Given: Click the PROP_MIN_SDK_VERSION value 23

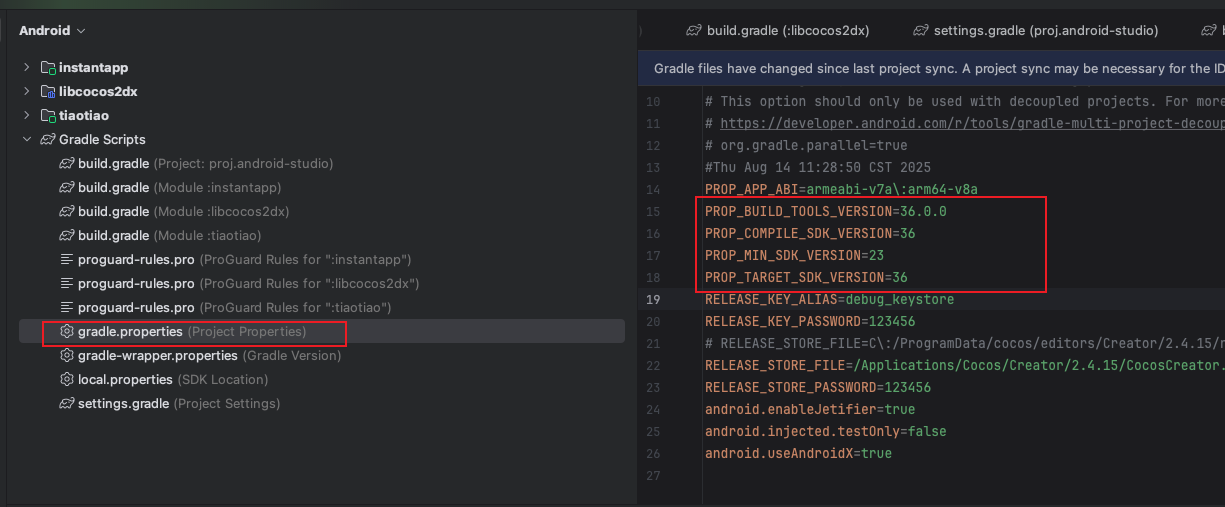Looking at the screenshot, I should coord(877,256).
